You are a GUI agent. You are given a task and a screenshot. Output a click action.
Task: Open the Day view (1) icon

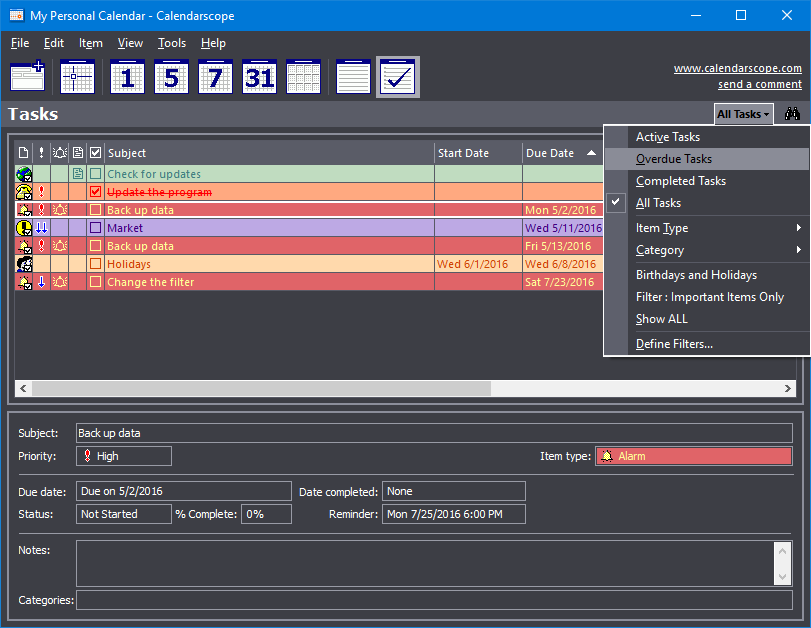(x=127, y=77)
